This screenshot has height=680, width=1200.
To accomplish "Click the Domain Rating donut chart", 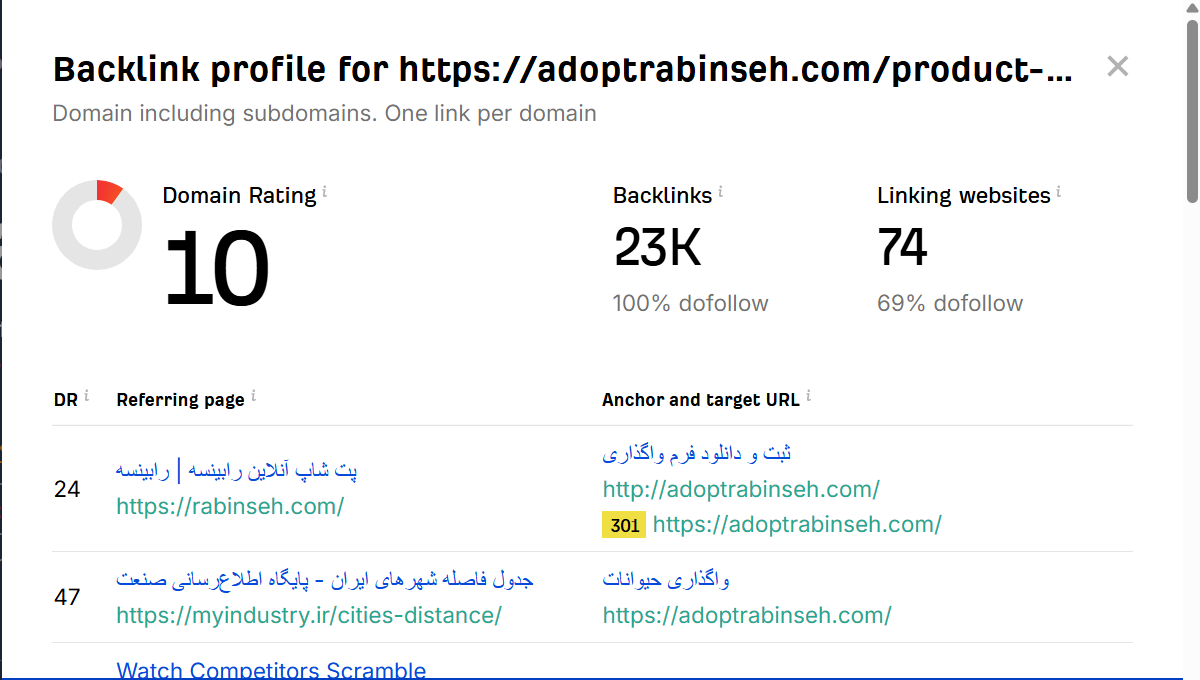I will tap(97, 225).
